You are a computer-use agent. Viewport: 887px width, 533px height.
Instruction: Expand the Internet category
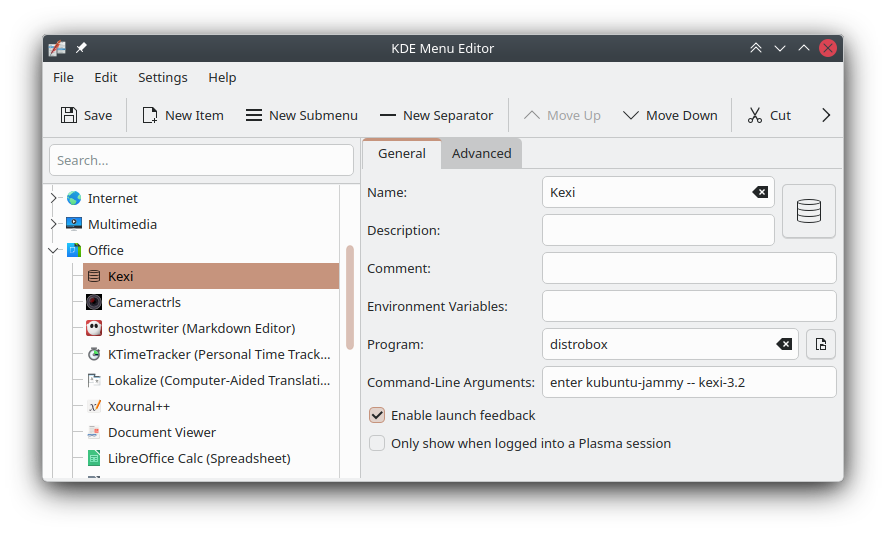point(54,198)
